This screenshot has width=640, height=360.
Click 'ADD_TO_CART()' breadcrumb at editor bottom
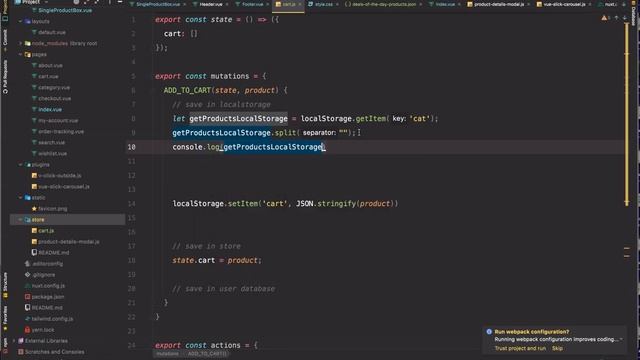tap(207, 353)
